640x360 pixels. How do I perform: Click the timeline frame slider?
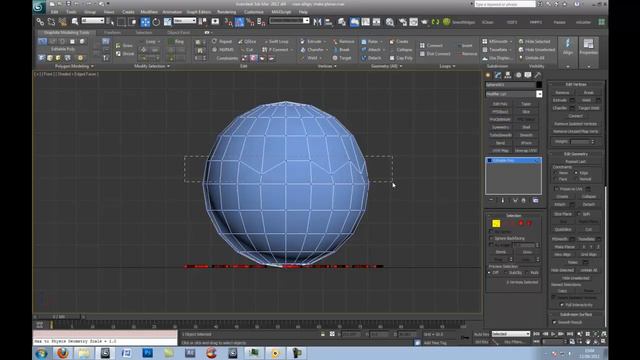coord(58,317)
